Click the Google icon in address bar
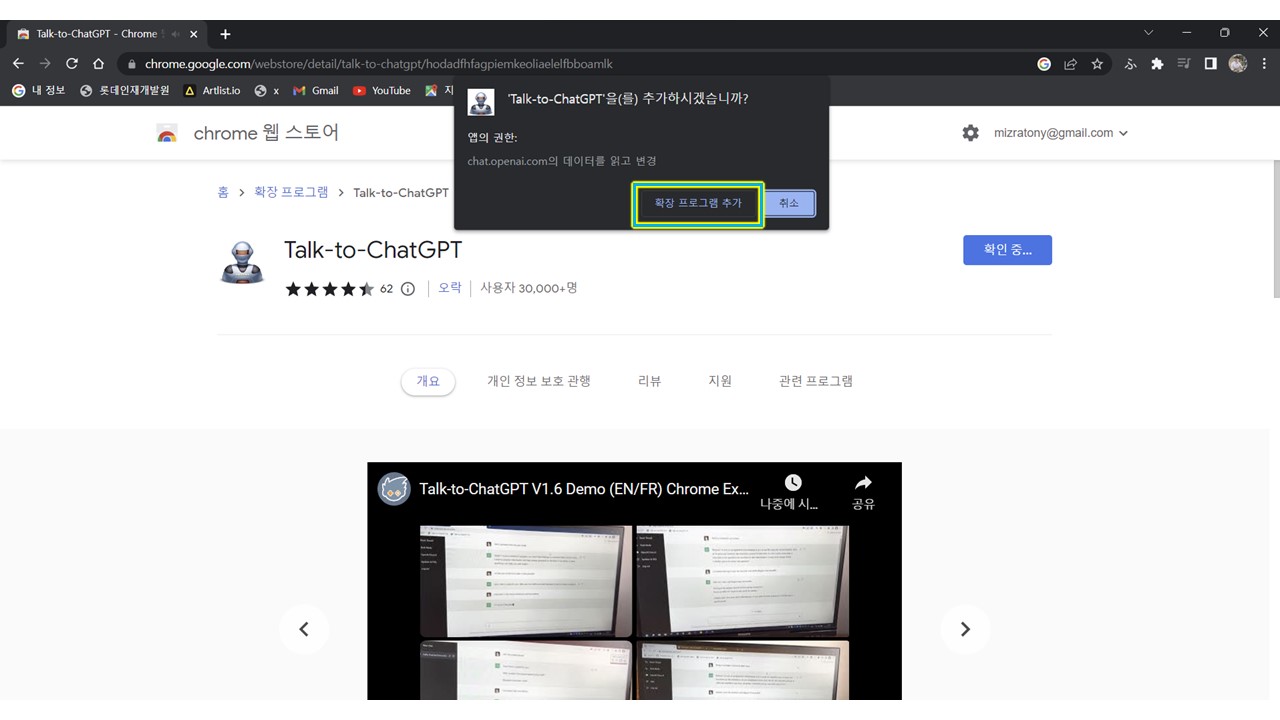Viewport: 1280px width, 720px height. [x=1044, y=63]
